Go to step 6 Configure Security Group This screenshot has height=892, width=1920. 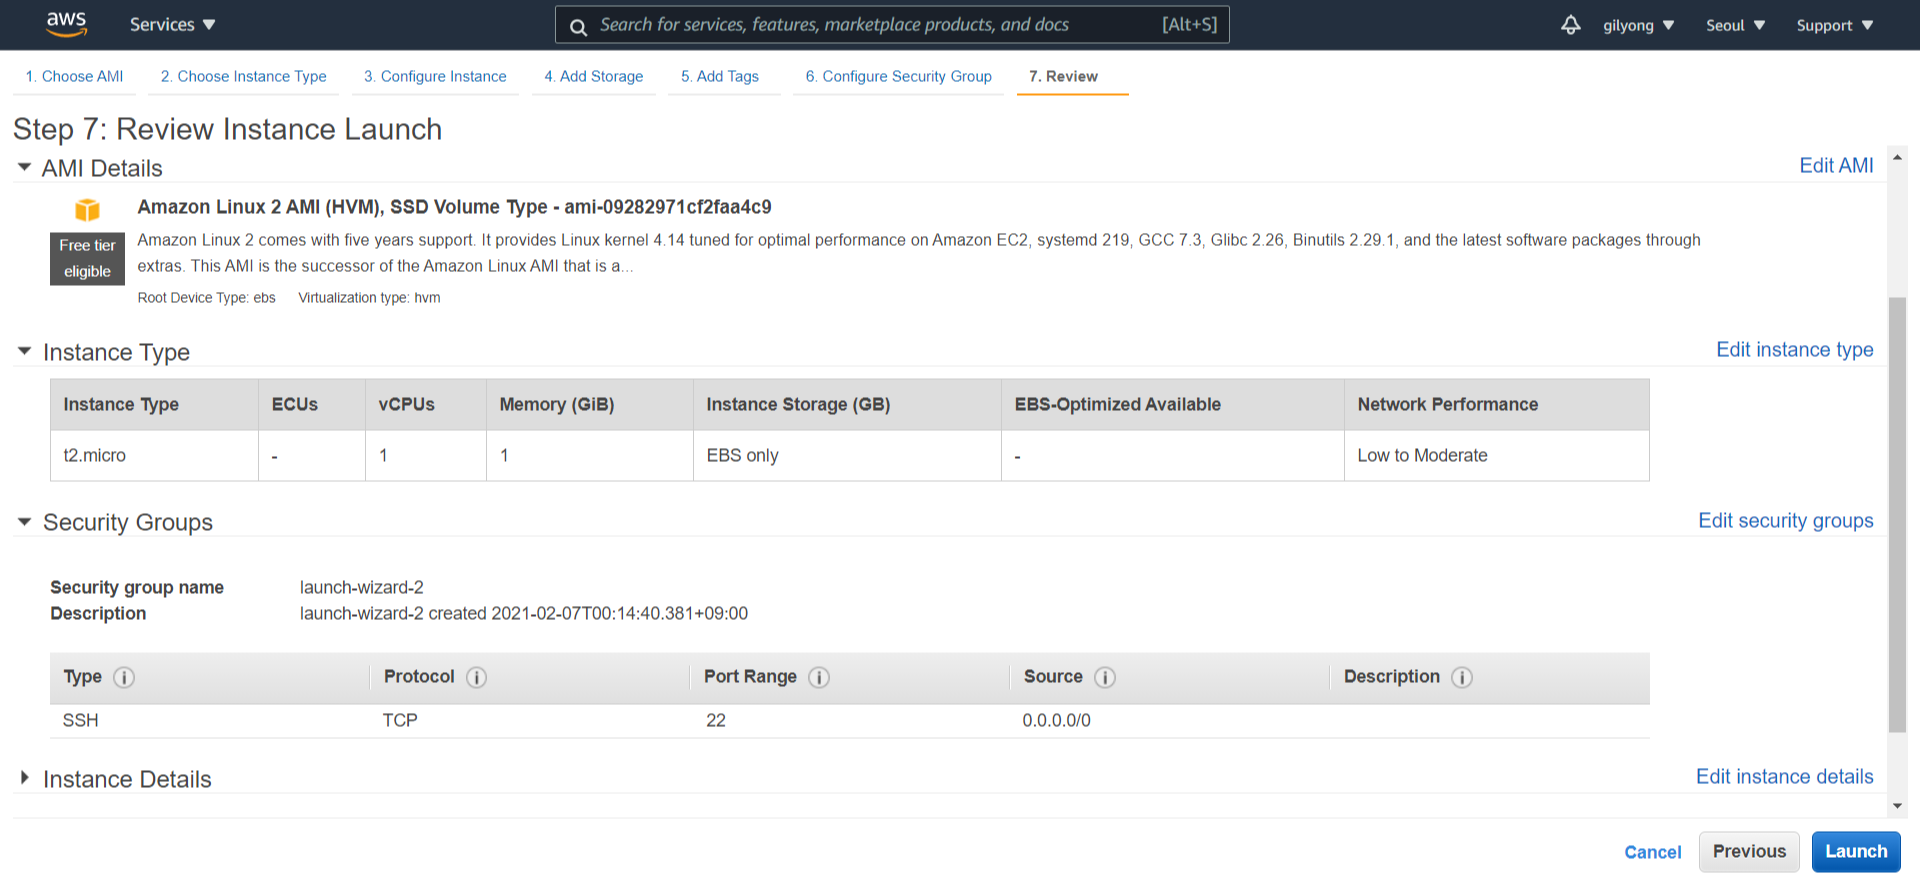tap(898, 76)
